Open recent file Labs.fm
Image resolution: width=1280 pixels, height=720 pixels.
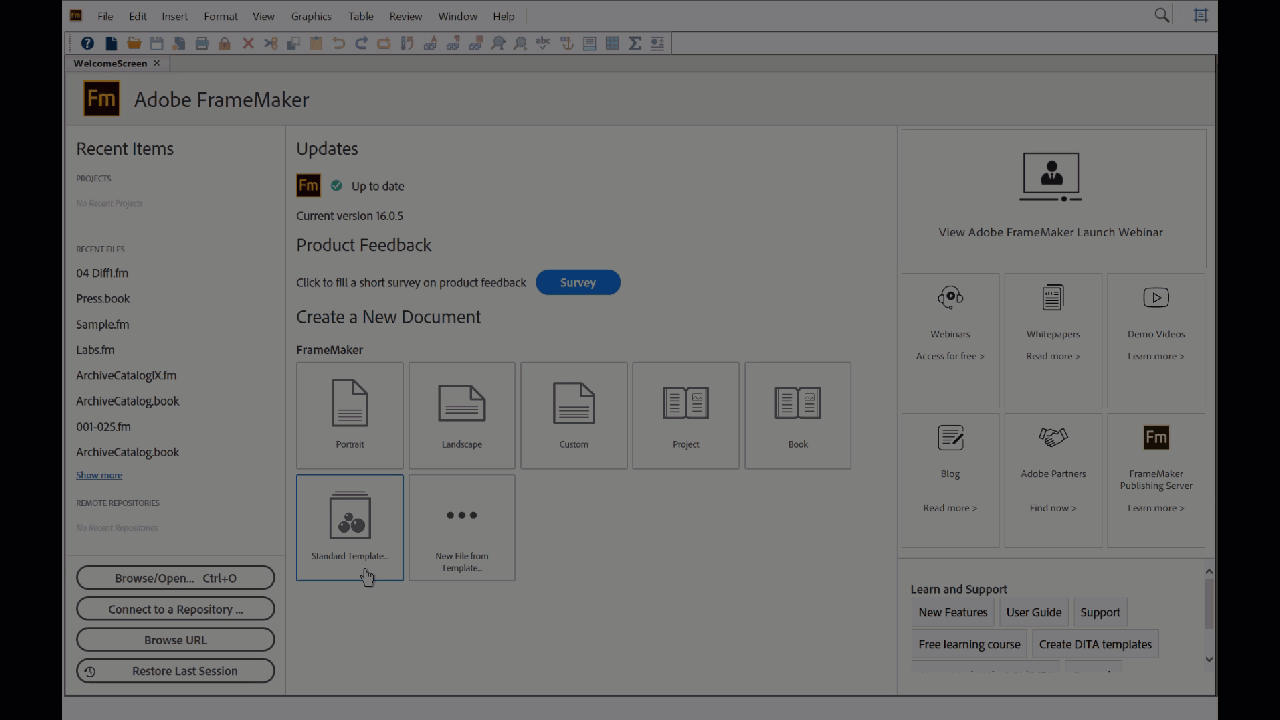point(95,350)
